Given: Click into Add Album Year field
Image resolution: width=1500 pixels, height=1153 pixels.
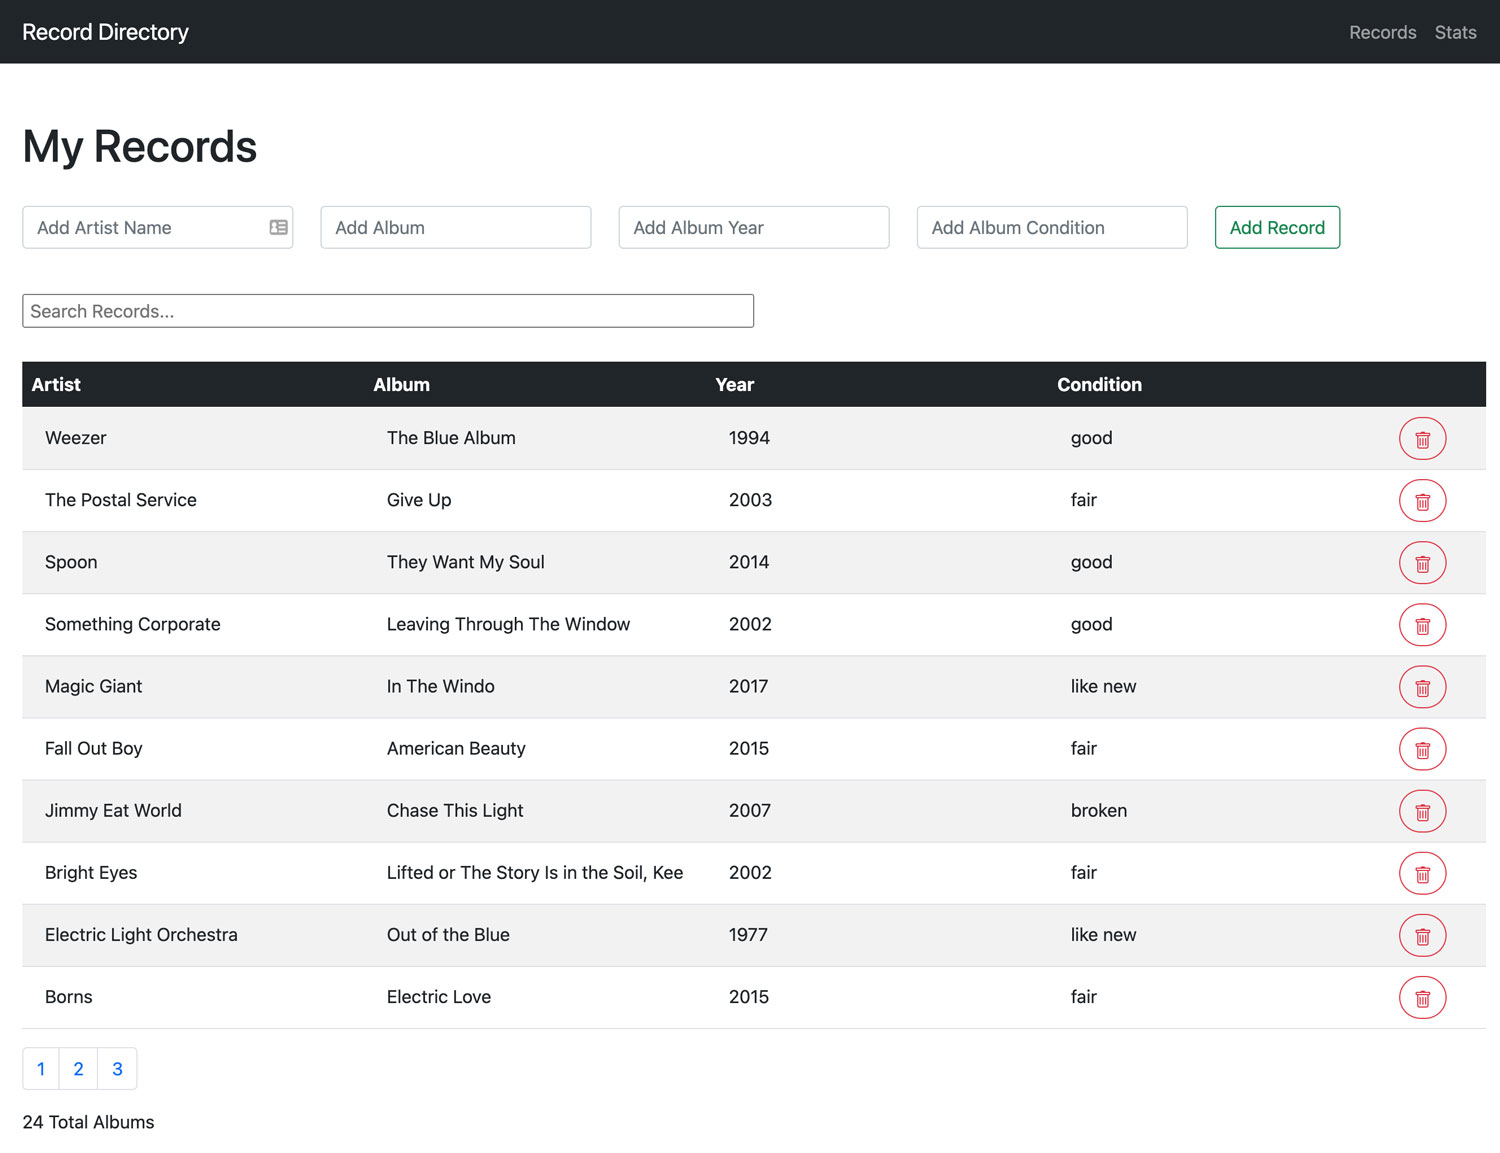Looking at the screenshot, I should point(753,227).
